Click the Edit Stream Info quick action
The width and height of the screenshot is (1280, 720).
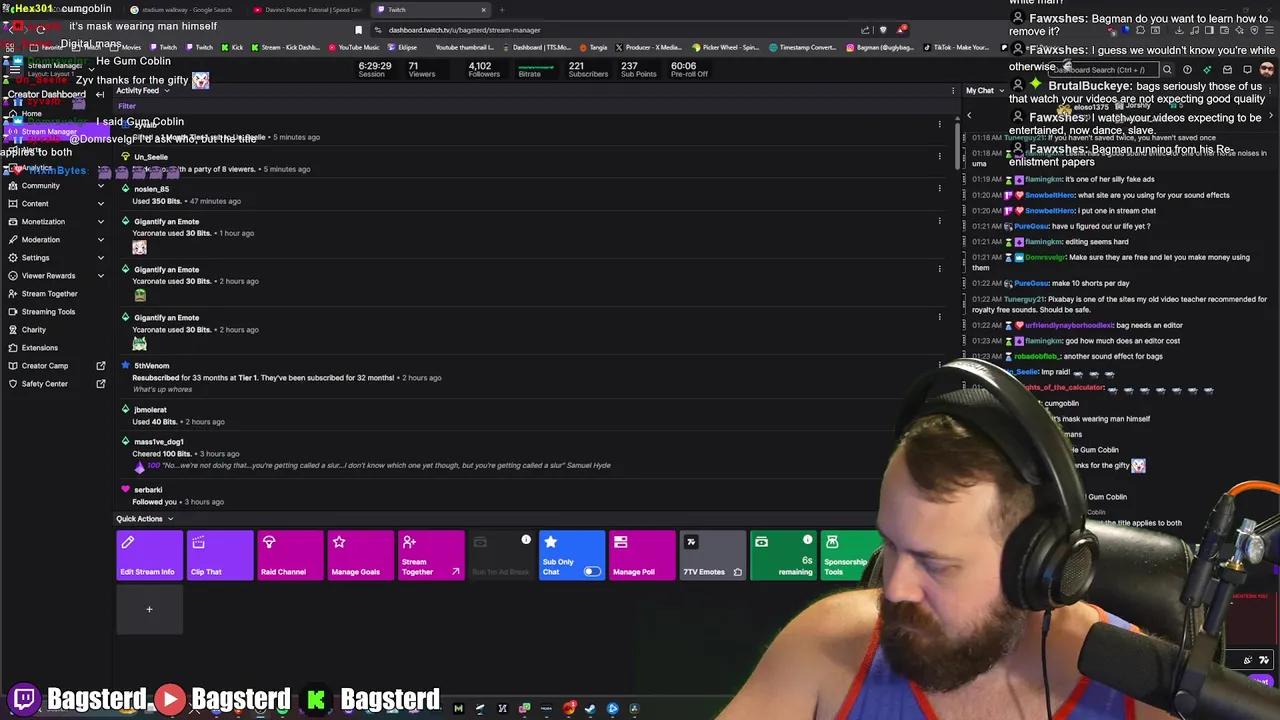pos(149,555)
